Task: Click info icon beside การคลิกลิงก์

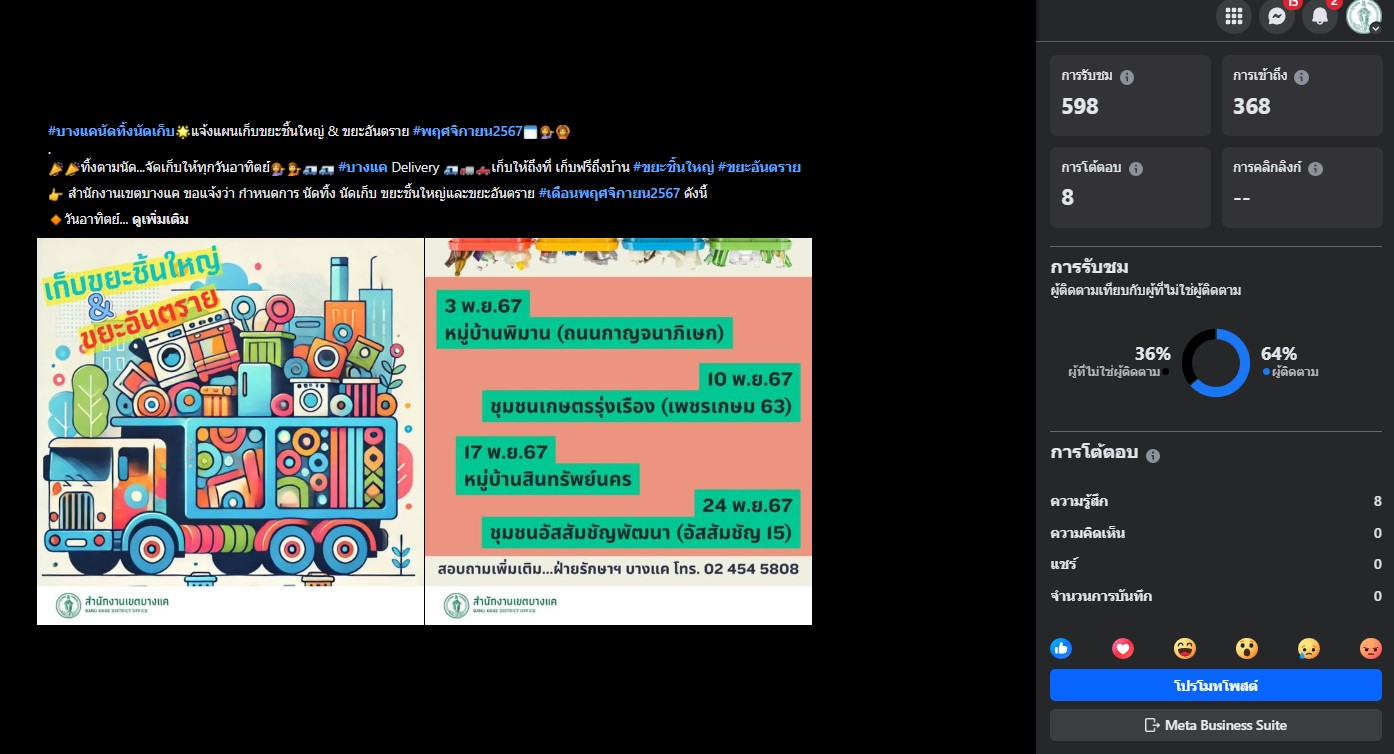Action: click(x=1316, y=169)
